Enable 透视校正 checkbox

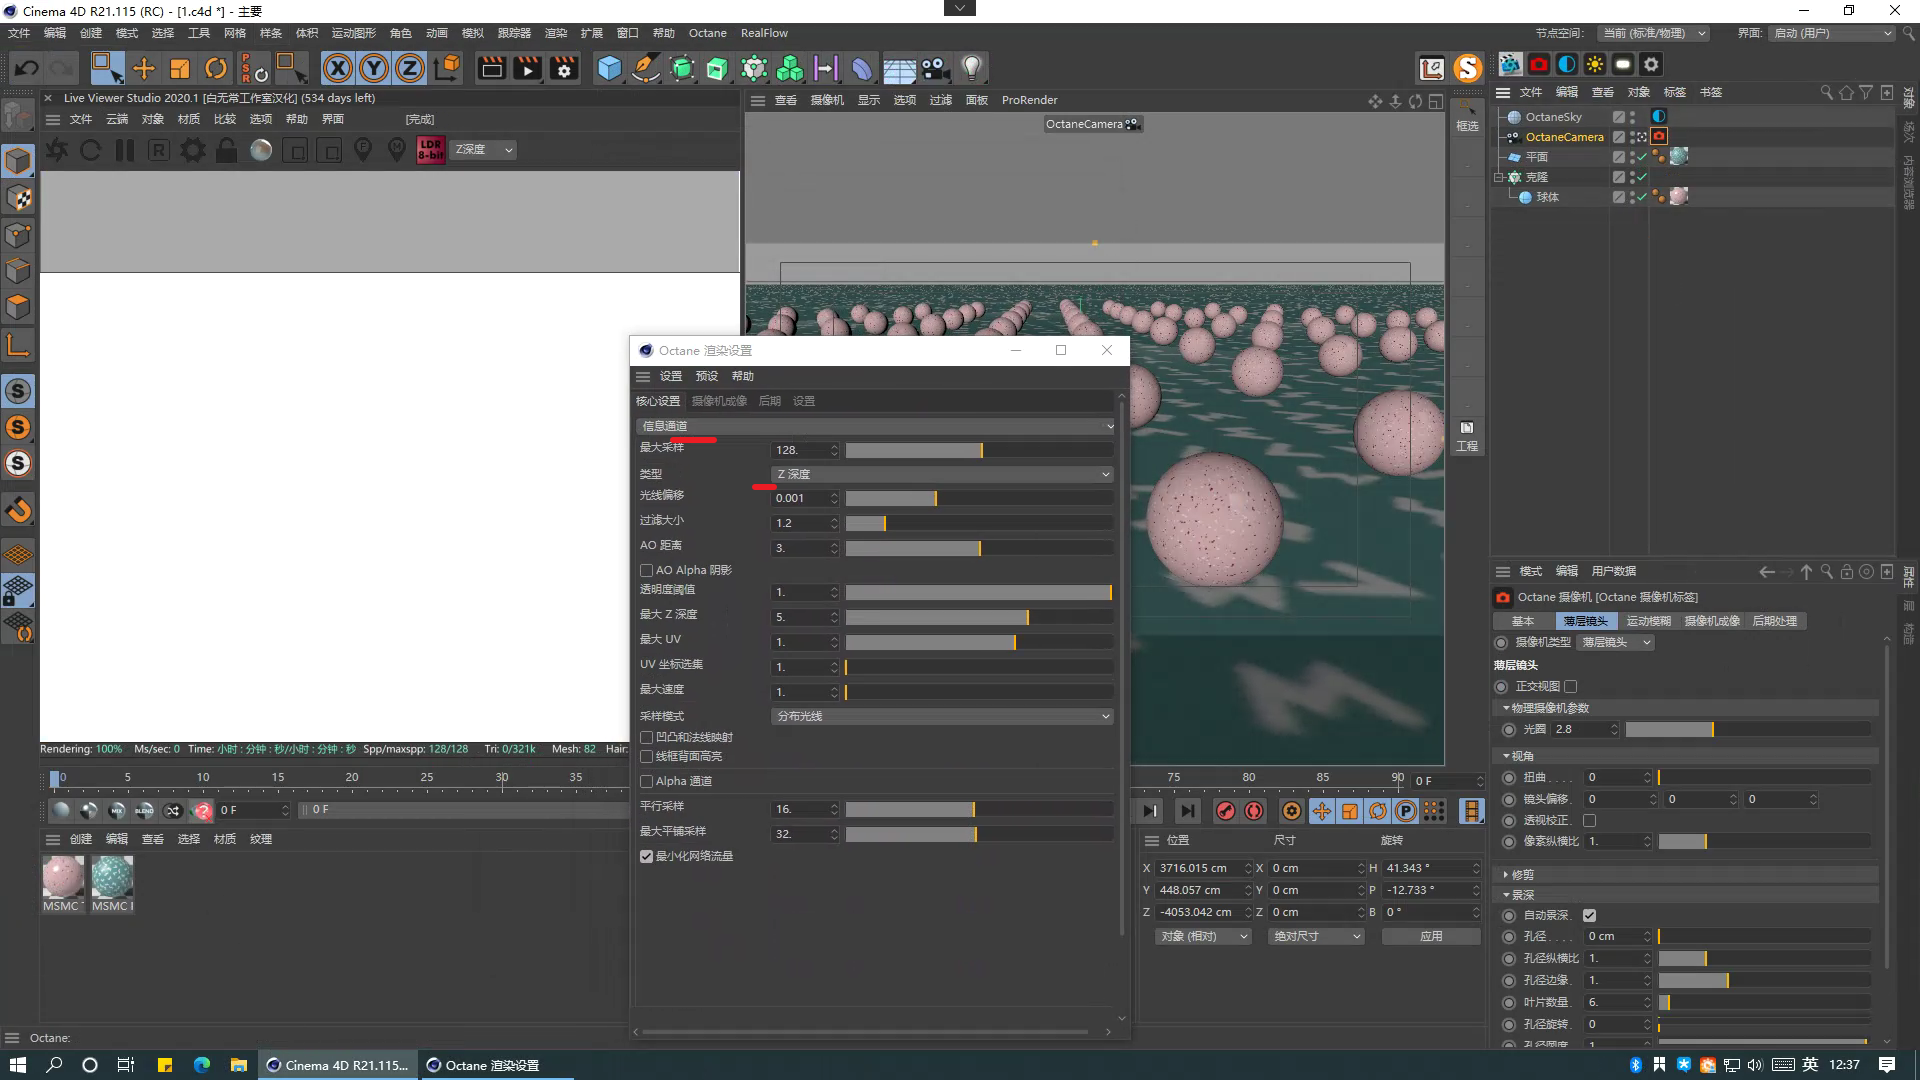[1589, 821]
